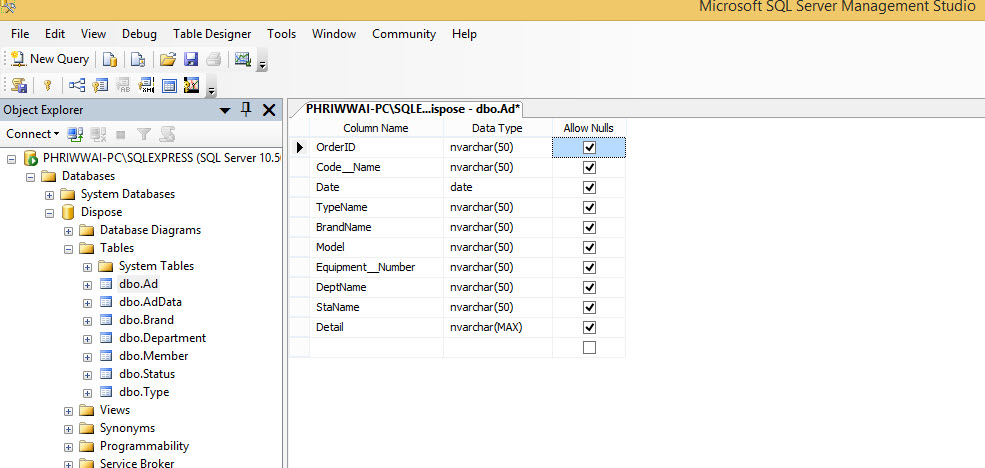Check Allow Nulls in the empty row
The width and height of the screenshot is (985, 468).
pyautogui.click(x=589, y=347)
